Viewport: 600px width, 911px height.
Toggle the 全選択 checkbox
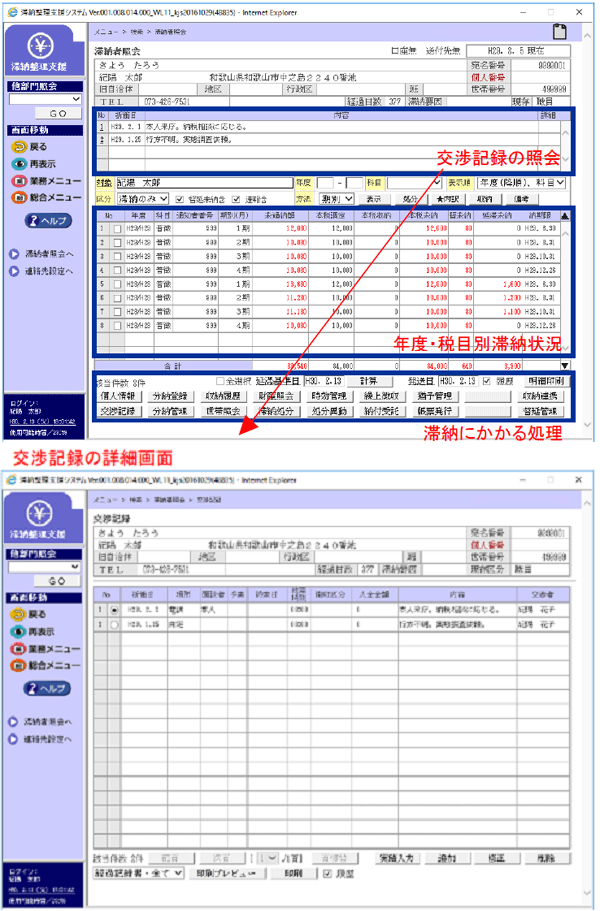pos(221,382)
